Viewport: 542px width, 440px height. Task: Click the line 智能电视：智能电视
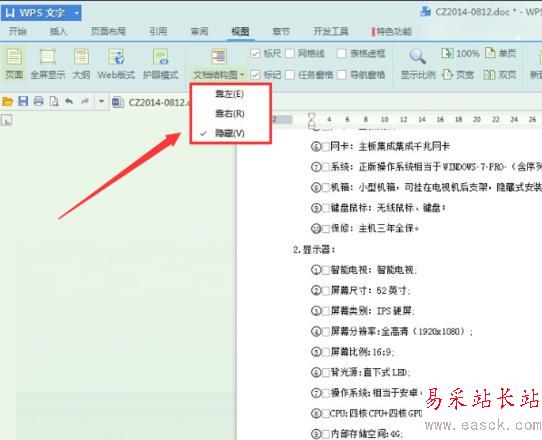click(364, 270)
